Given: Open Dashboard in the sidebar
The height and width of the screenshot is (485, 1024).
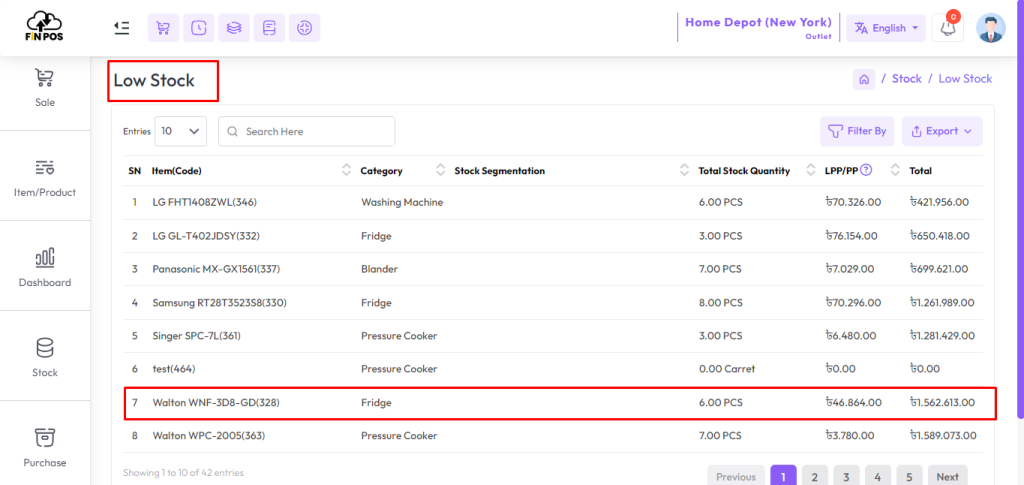Looking at the screenshot, I should coord(45,268).
